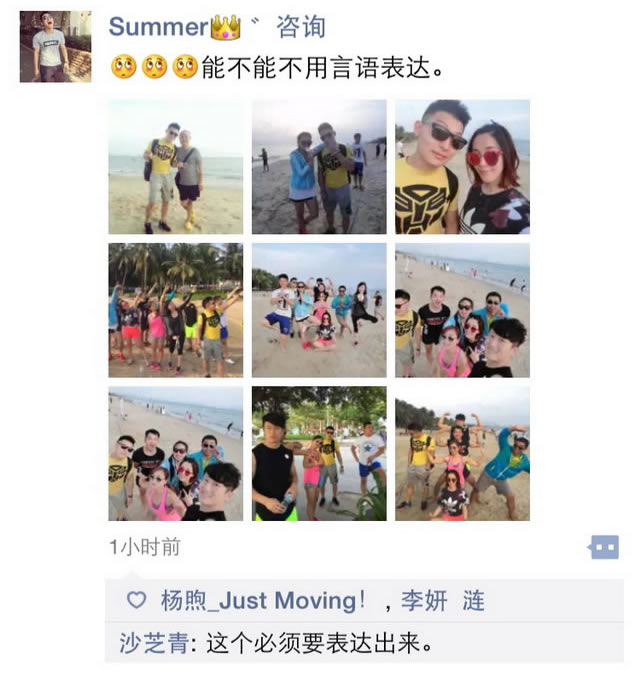640x682 pixels.
Task: Reply to comment 这个必须要表达出来。
Action: tap(319, 643)
